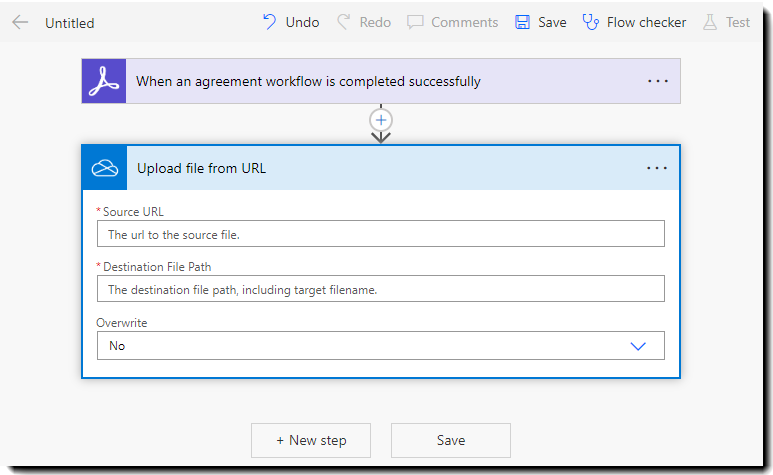This screenshot has height=475, width=773.
Task: Click the bottom Save button
Action: click(451, 440)
